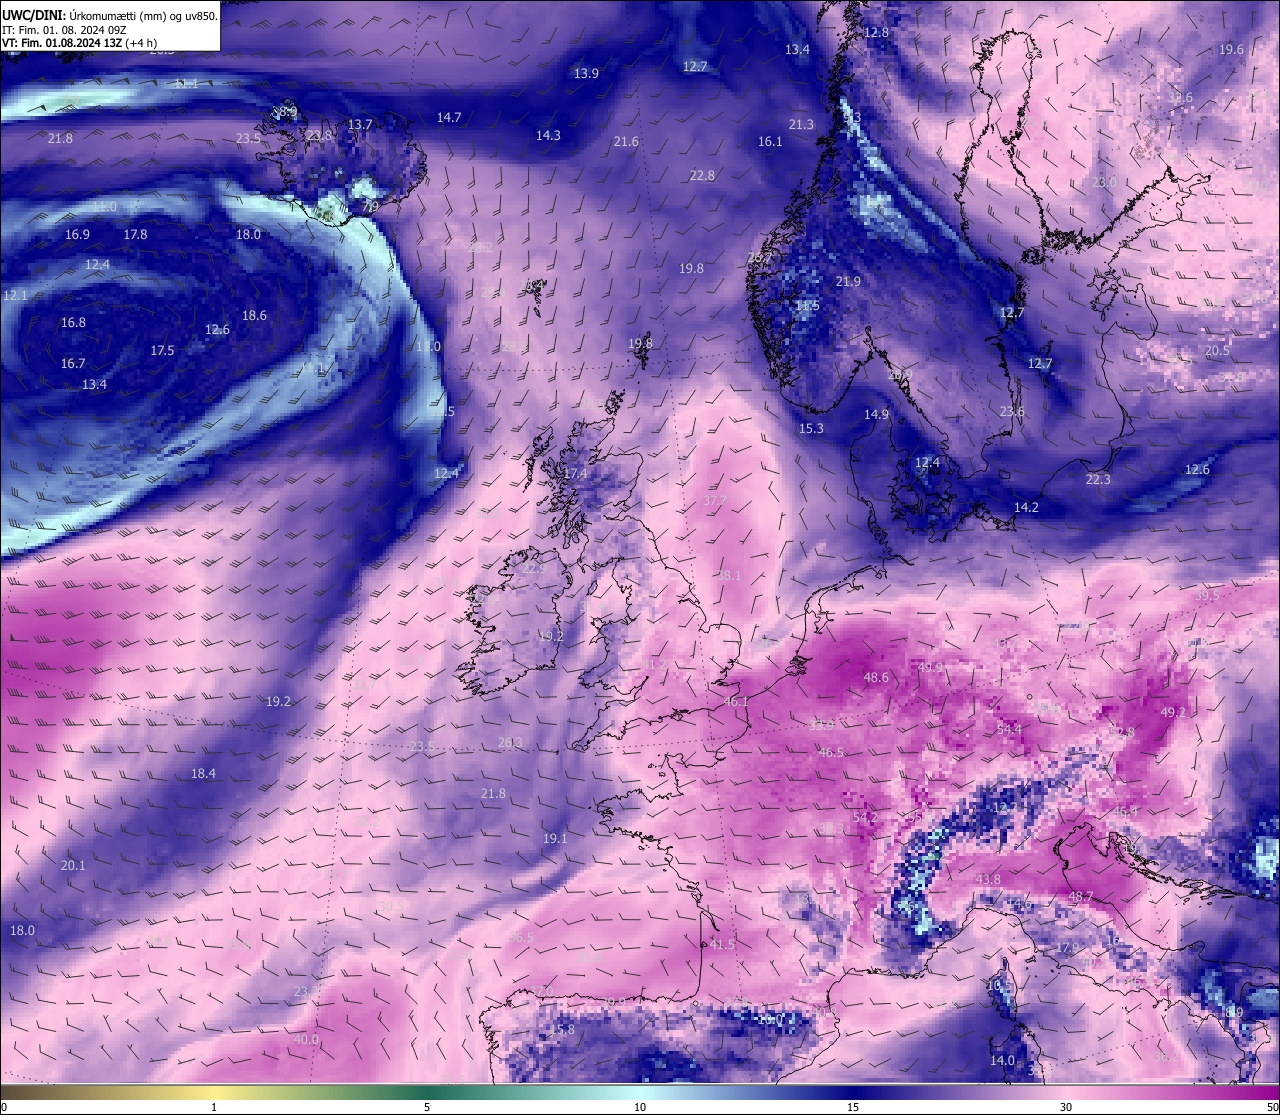
Task: Select the 15.3 value south of Norway
Action: [811, 428]
